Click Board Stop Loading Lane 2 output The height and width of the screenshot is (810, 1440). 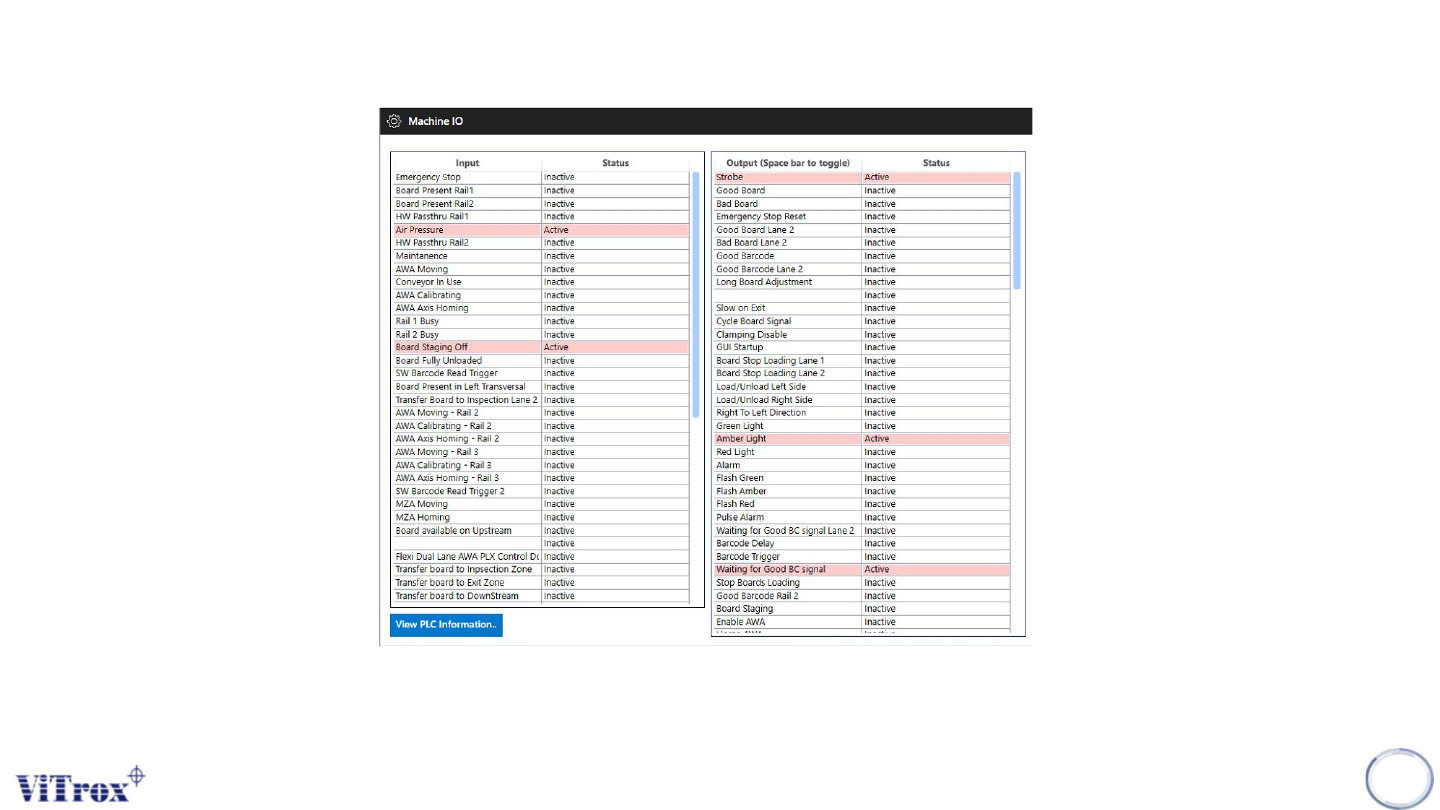(862, 373)
